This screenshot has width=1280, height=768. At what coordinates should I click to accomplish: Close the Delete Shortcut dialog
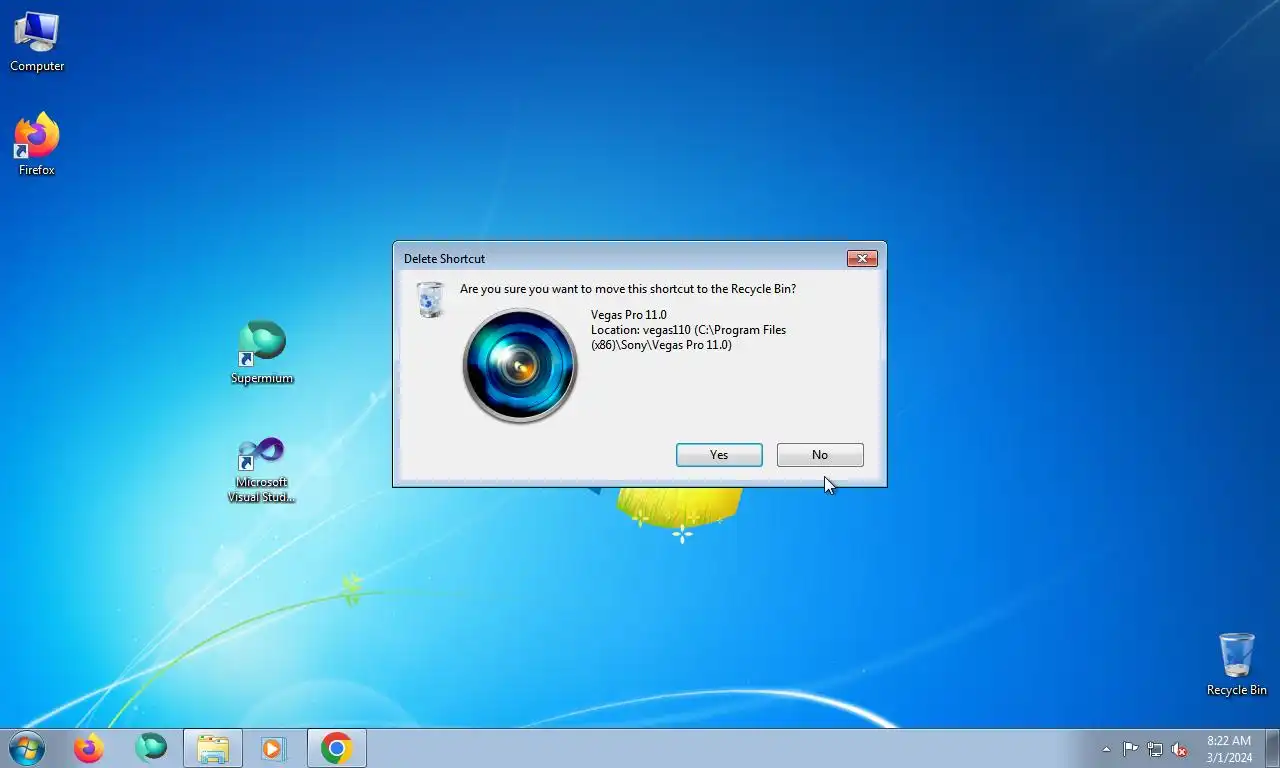pyautogui.click(x=862, y=259)
